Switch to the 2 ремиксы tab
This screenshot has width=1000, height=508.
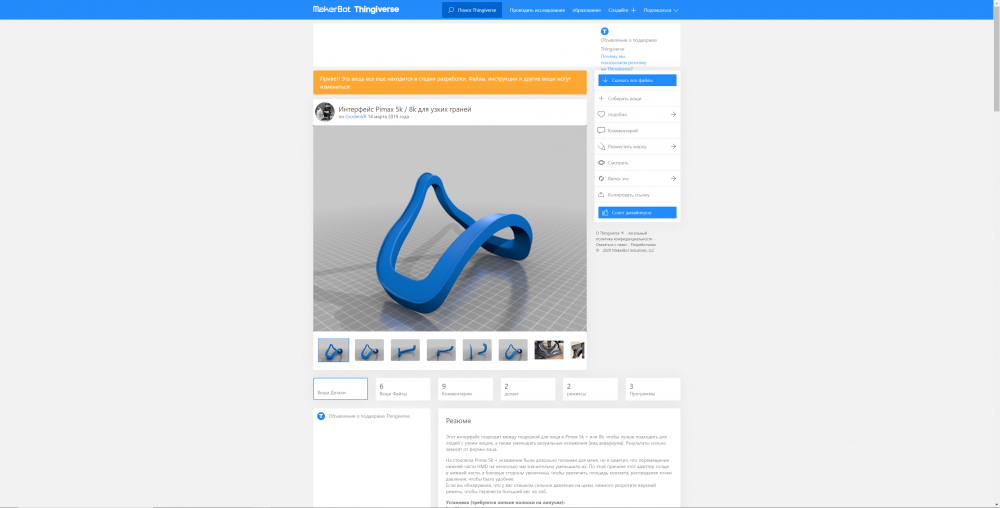[591, 389]
